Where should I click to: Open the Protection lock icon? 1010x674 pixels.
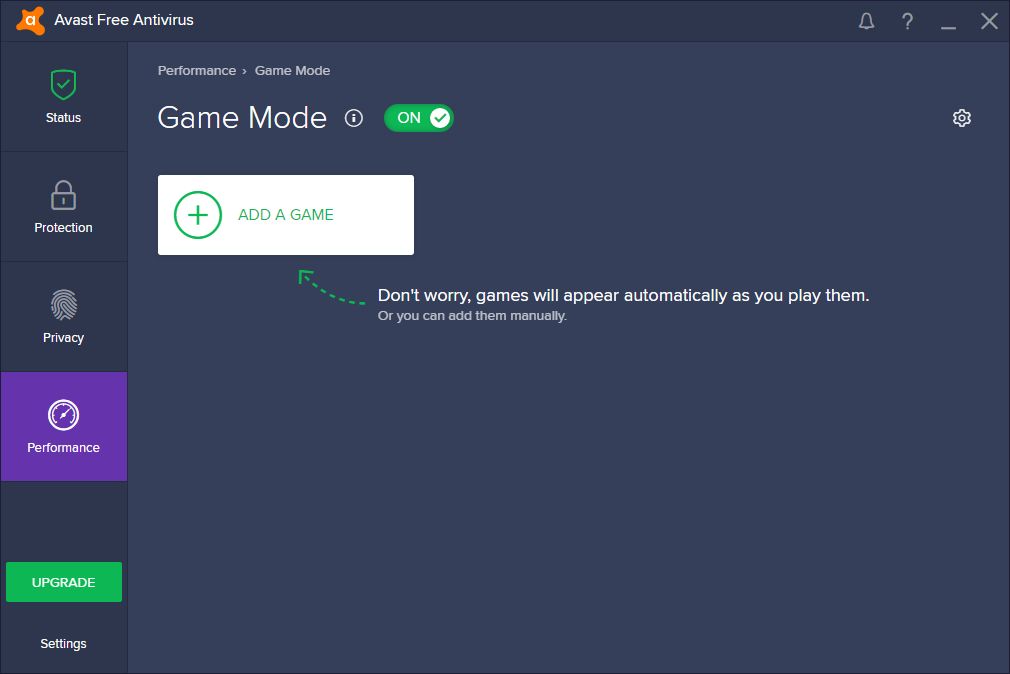pos(63,195)
